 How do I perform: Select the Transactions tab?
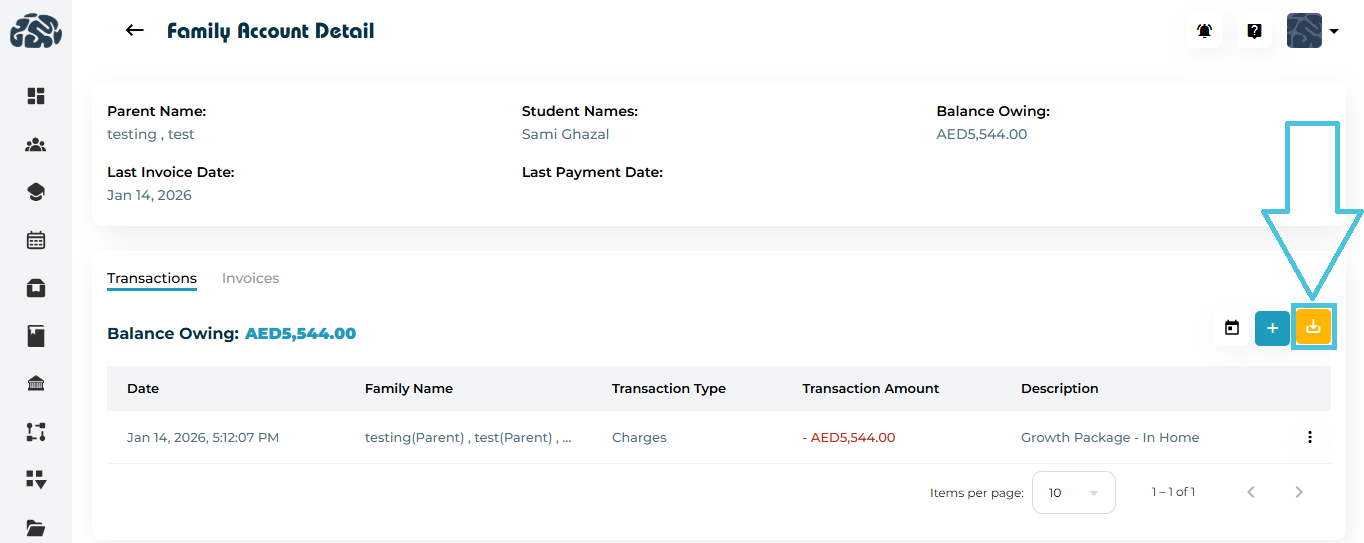tap(152, 278)
